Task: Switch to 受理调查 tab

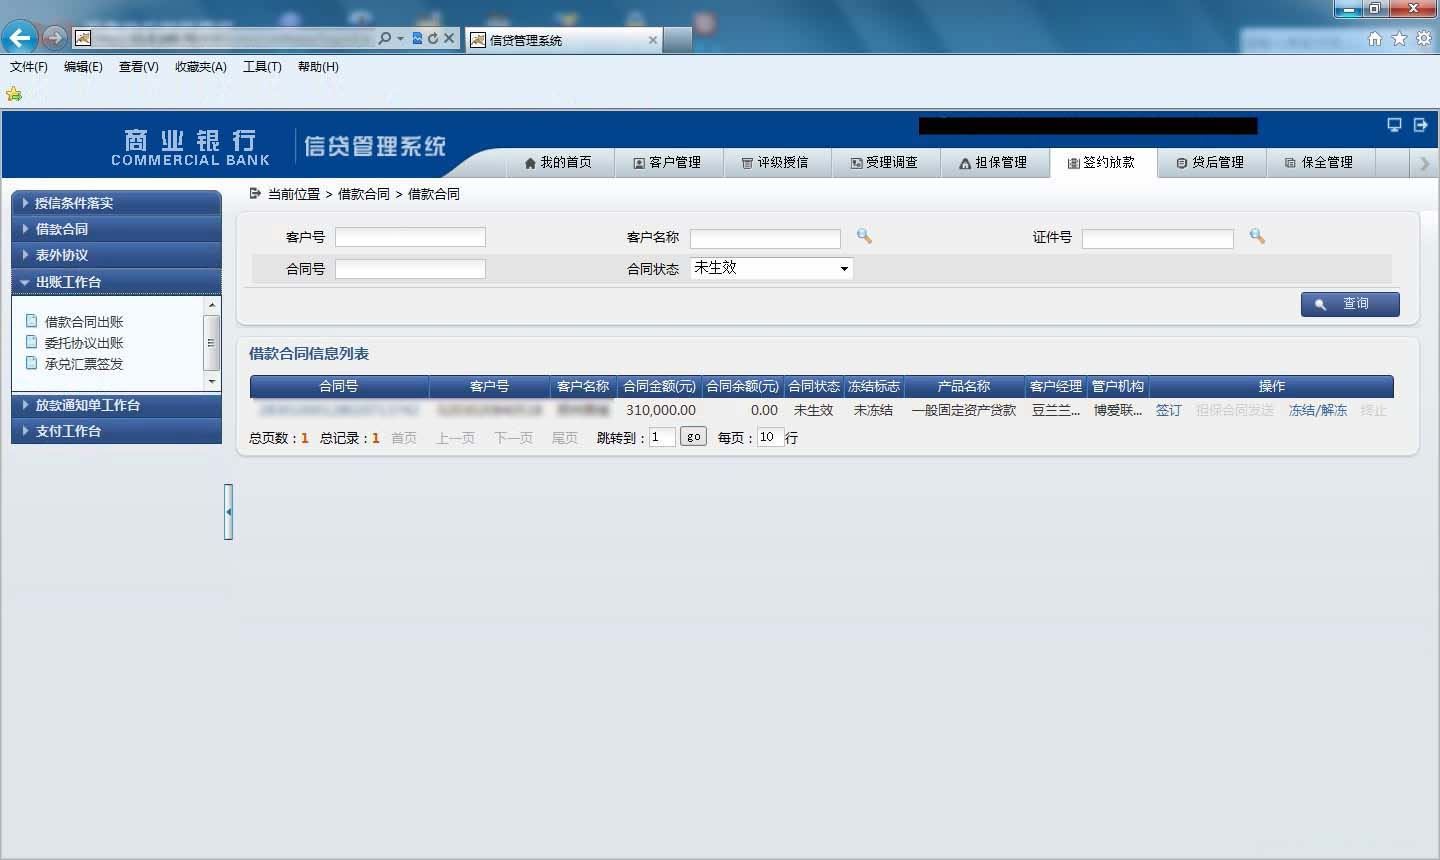Action: click(x=884, y=162)
